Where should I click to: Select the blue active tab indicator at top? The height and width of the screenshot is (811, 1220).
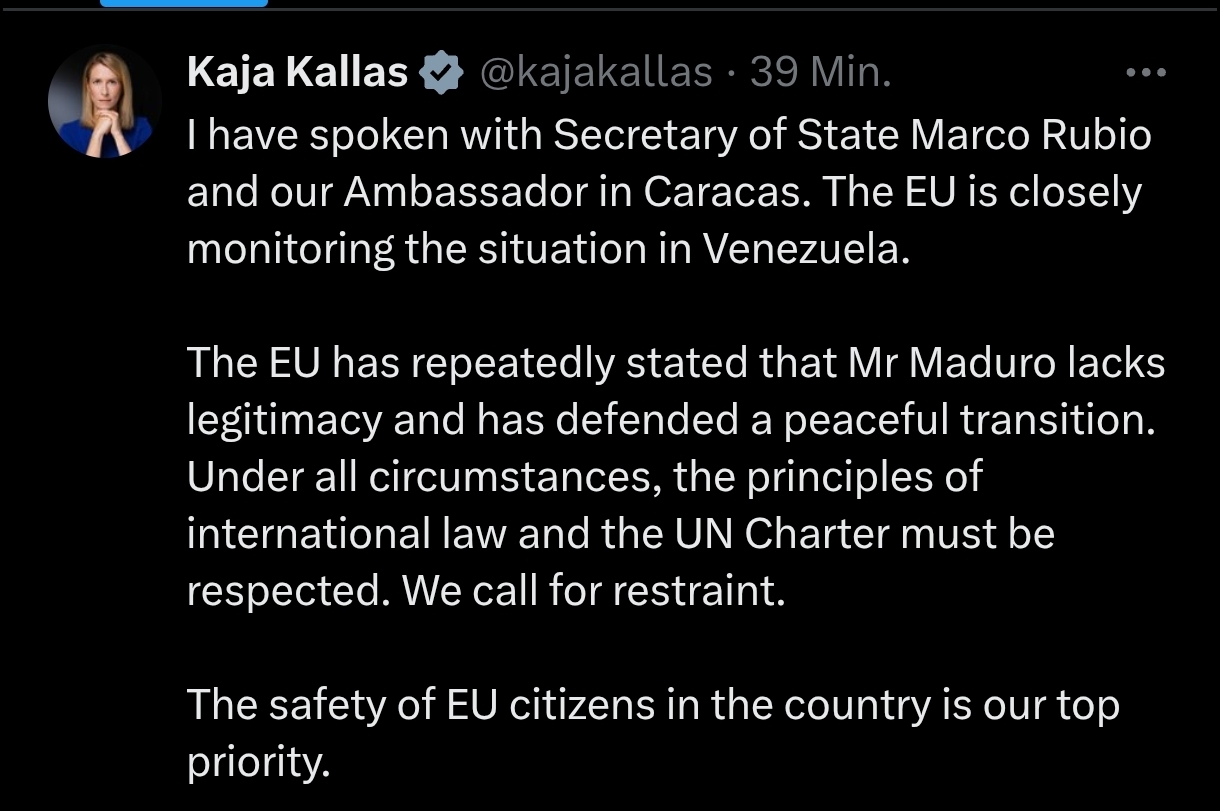(x=184, y=3)
